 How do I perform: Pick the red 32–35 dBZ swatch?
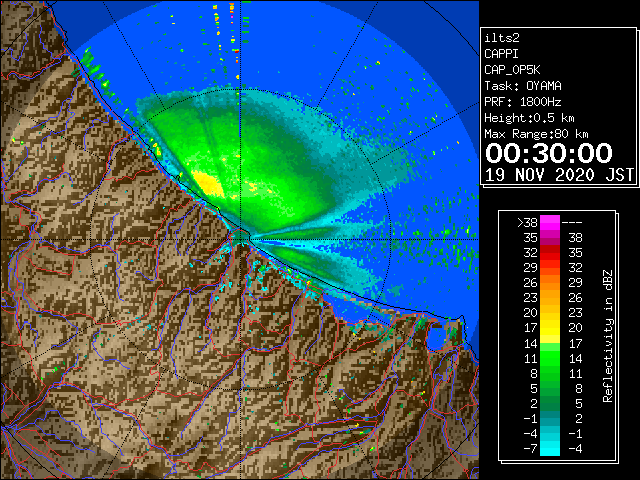click(x=550, y=253)
